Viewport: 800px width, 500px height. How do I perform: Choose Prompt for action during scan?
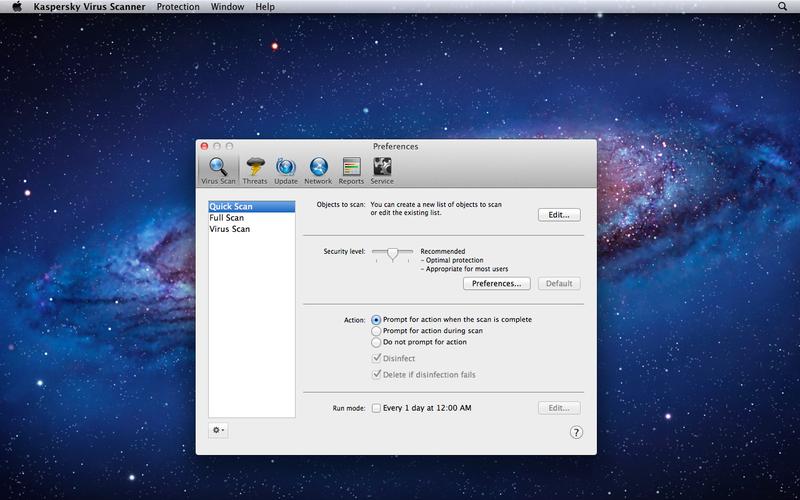(376, 331)
